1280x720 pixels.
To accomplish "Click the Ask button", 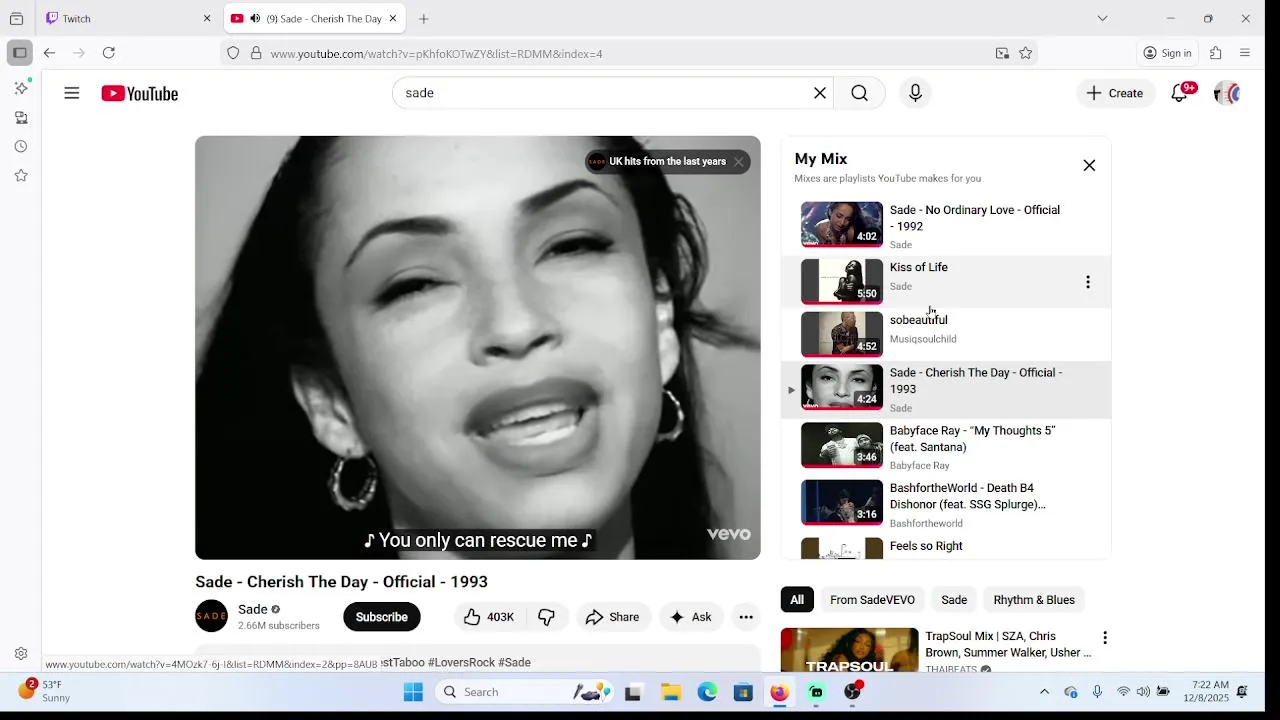I will (x=691, y=617).
